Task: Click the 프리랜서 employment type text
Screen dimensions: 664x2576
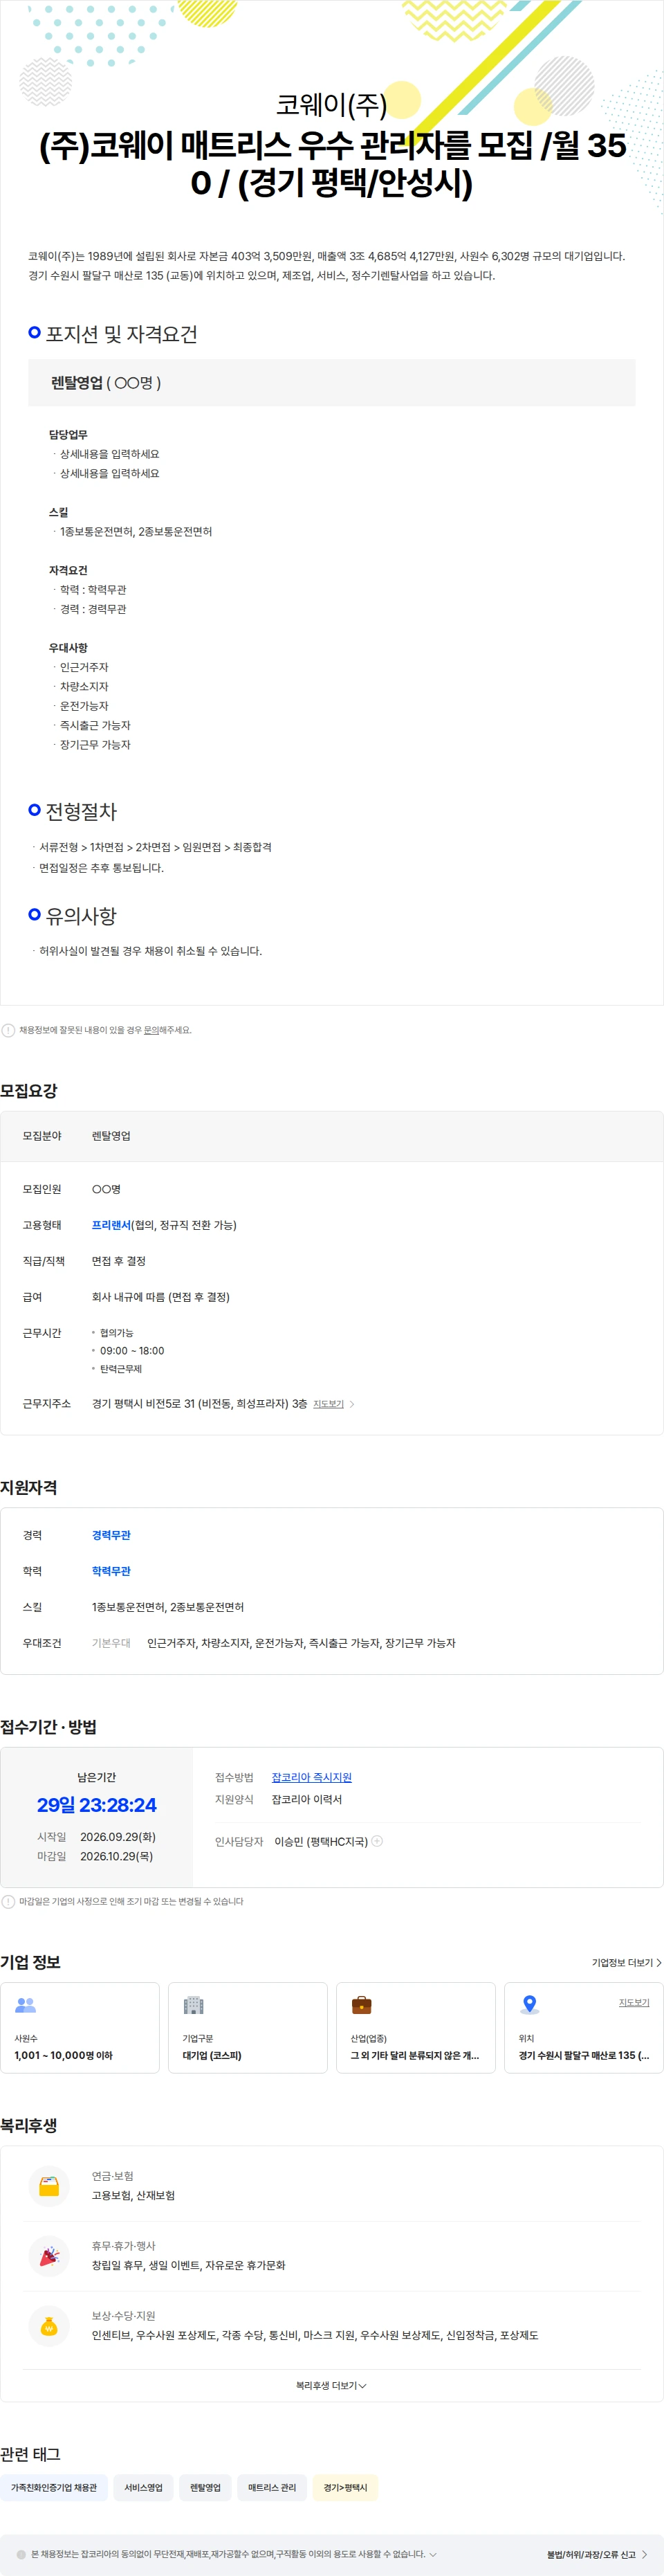Action: [111, 1225]
